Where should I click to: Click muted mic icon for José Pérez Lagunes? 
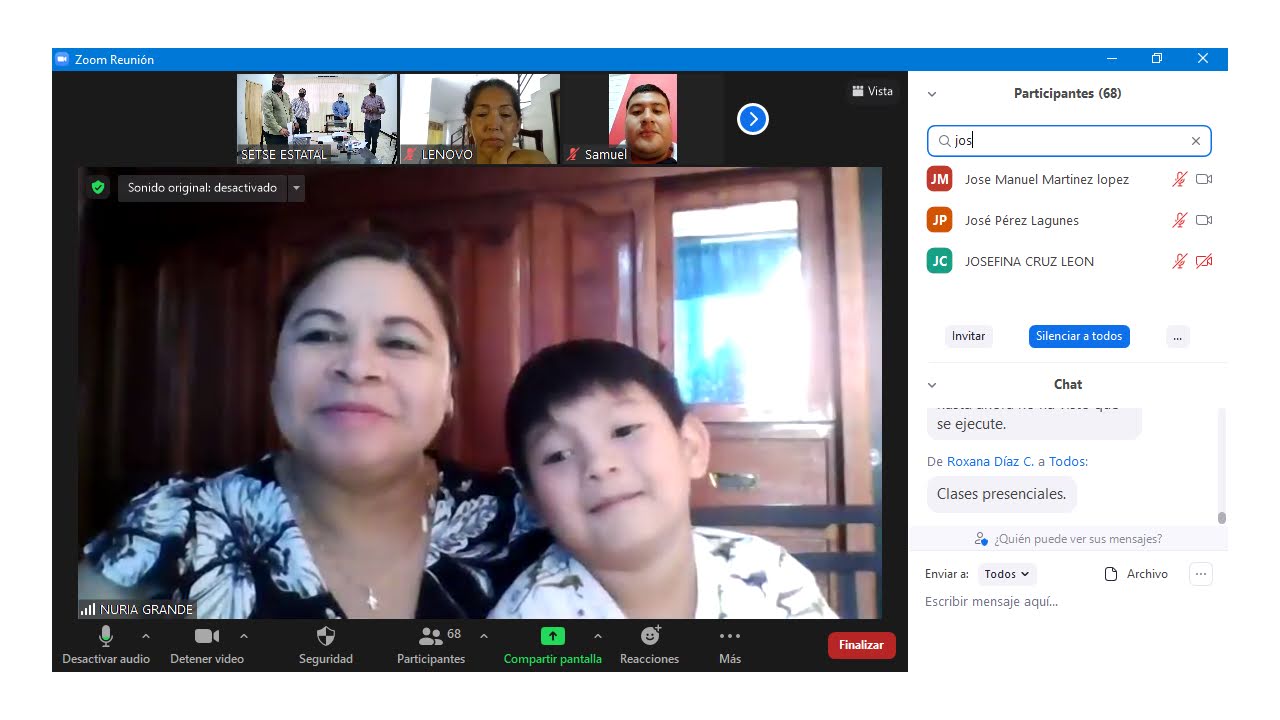point(1180,220)
